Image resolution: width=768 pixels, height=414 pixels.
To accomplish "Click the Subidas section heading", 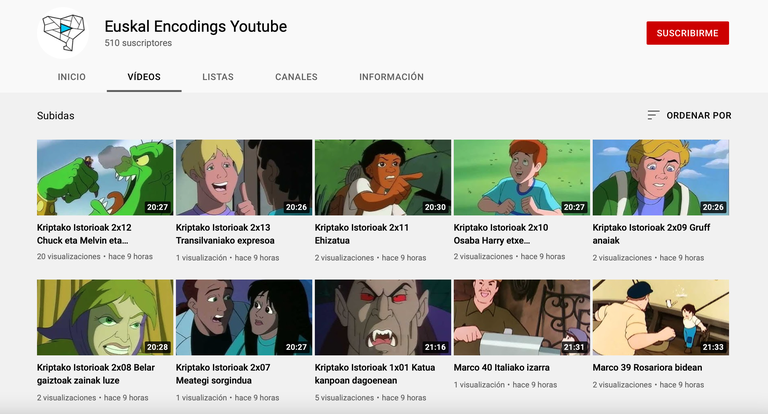I will [56, 116].
